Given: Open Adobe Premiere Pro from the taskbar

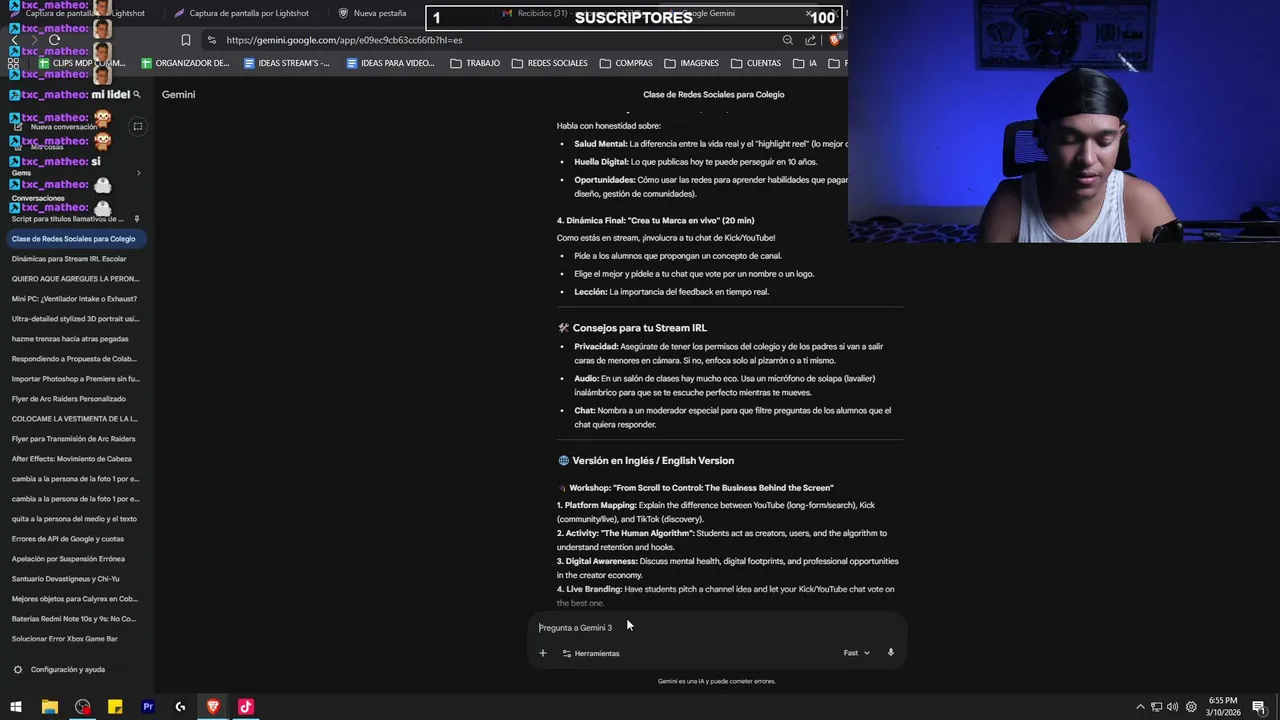Looking at the screenshot, I should (x=148, y=707).
